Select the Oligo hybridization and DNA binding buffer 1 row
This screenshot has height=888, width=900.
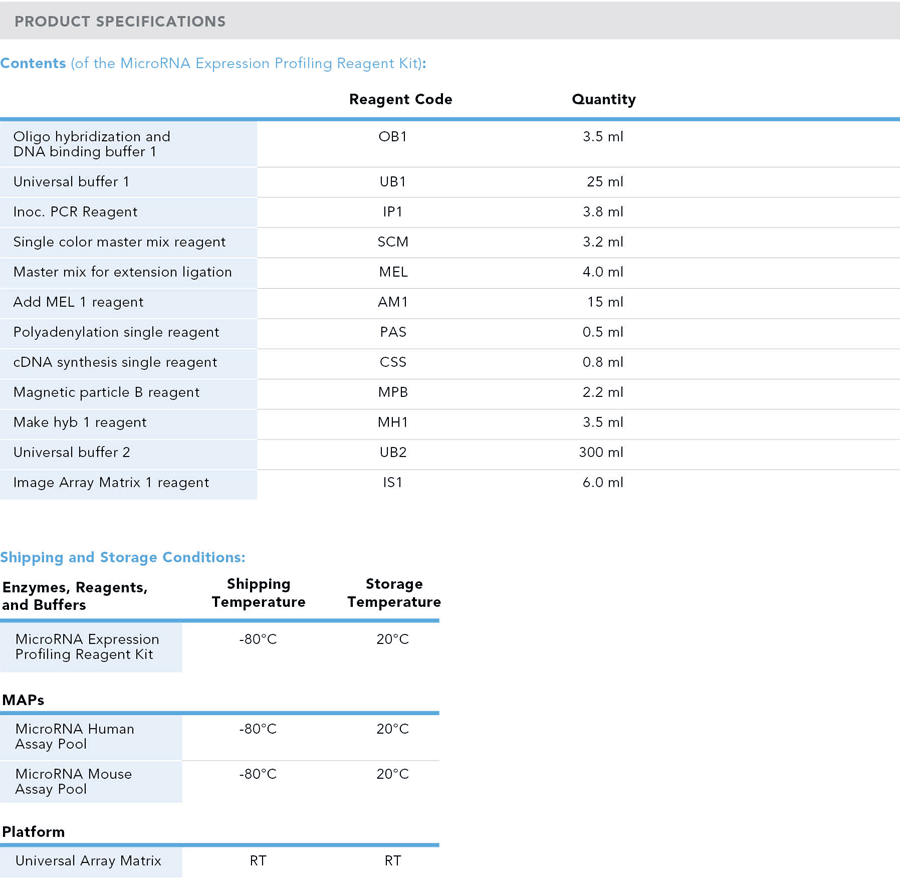(450, 144)
